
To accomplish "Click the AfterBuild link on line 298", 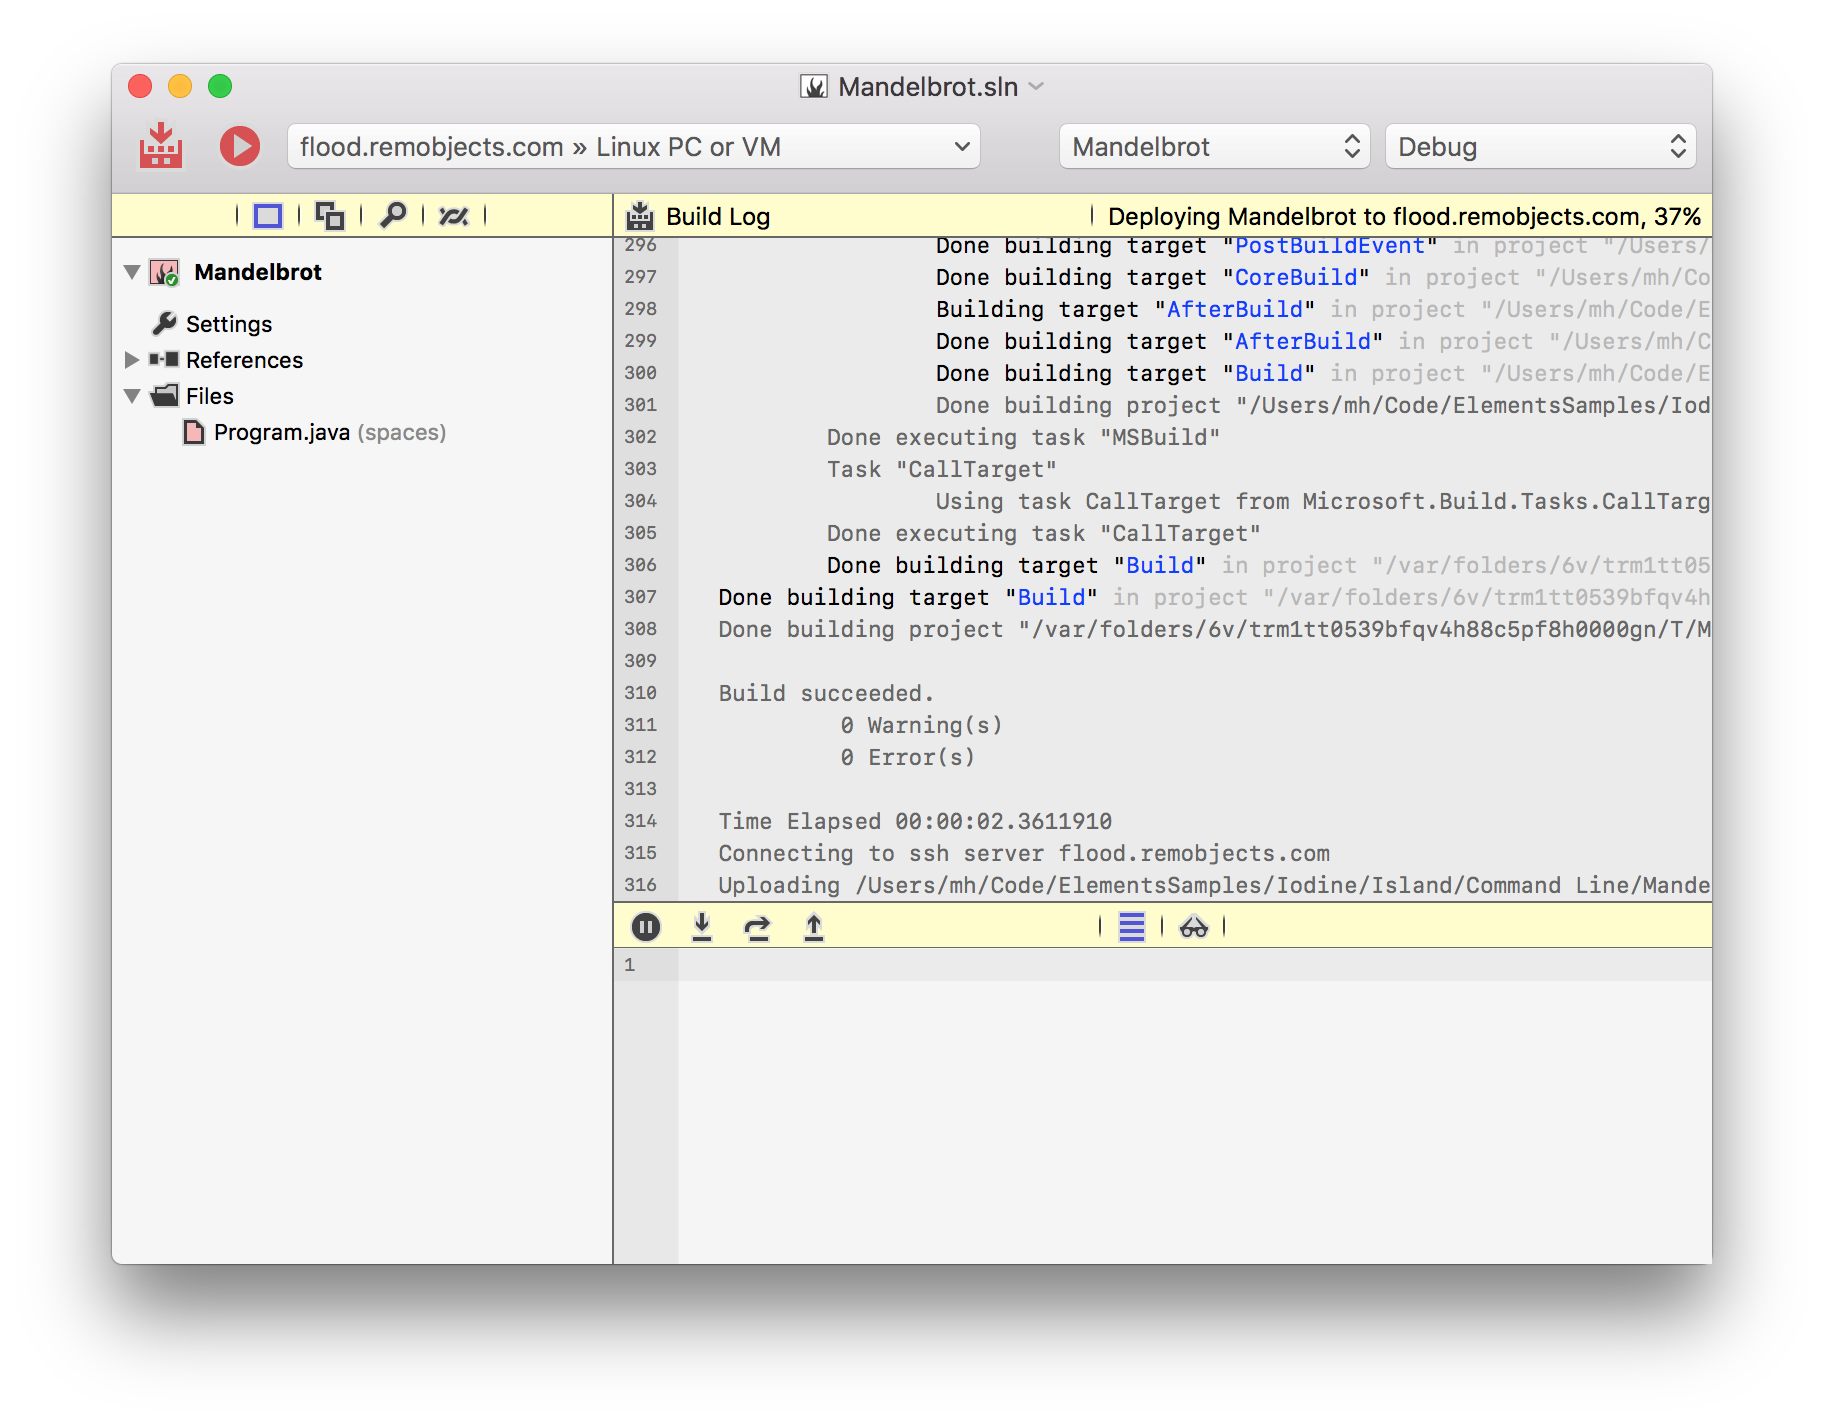I will [1235, 309].
